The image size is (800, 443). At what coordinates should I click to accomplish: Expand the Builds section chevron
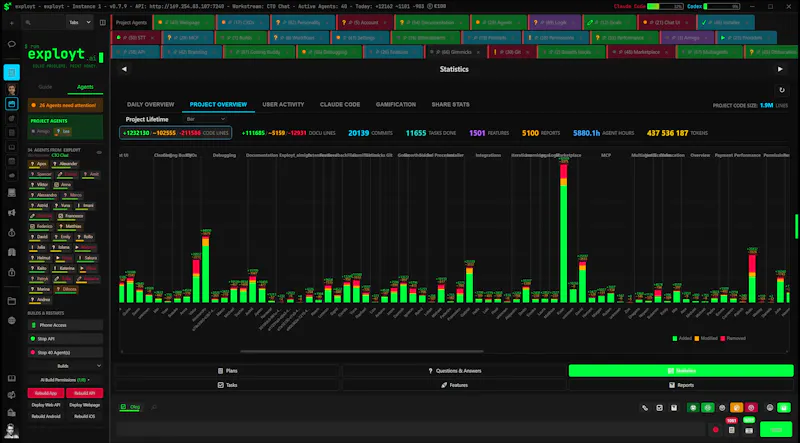98,366
